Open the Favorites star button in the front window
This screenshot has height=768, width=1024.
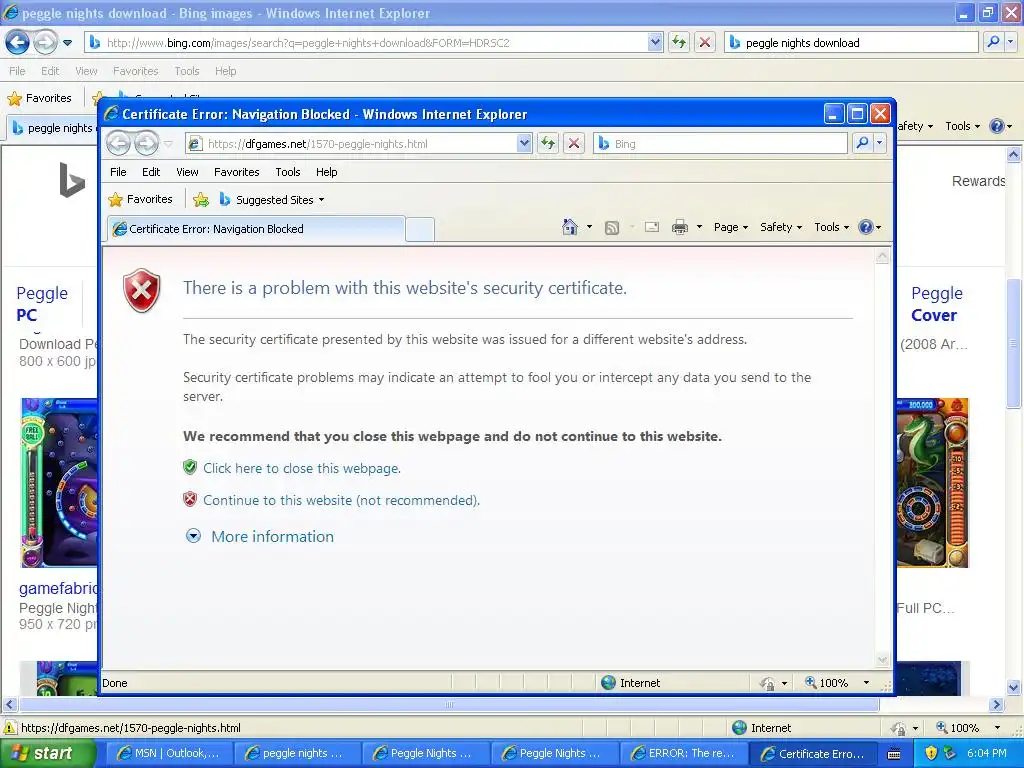[x=140, y=199]
